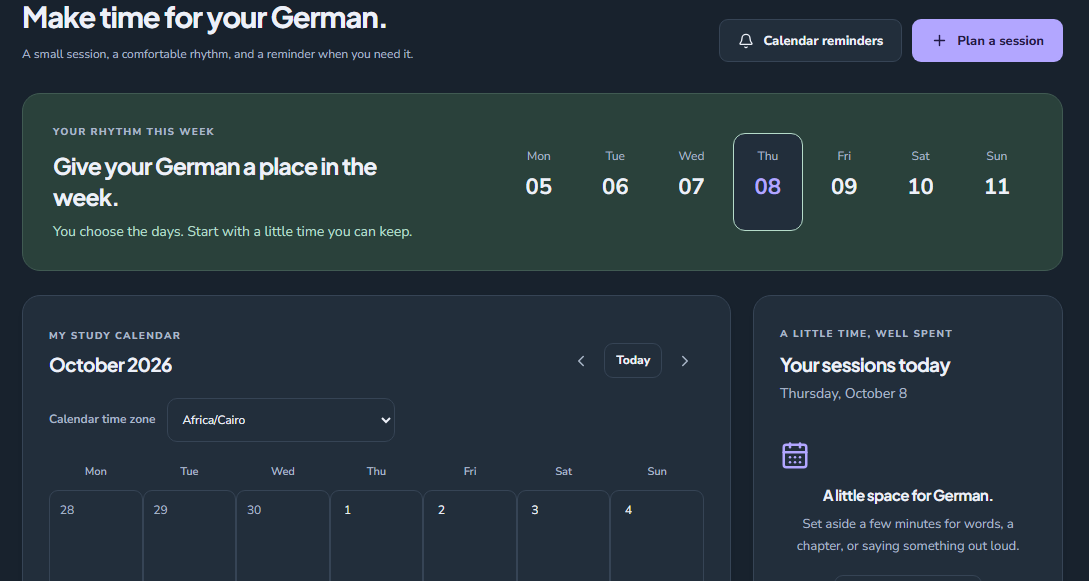Go to previous month with left chevron

click(581, 361)
